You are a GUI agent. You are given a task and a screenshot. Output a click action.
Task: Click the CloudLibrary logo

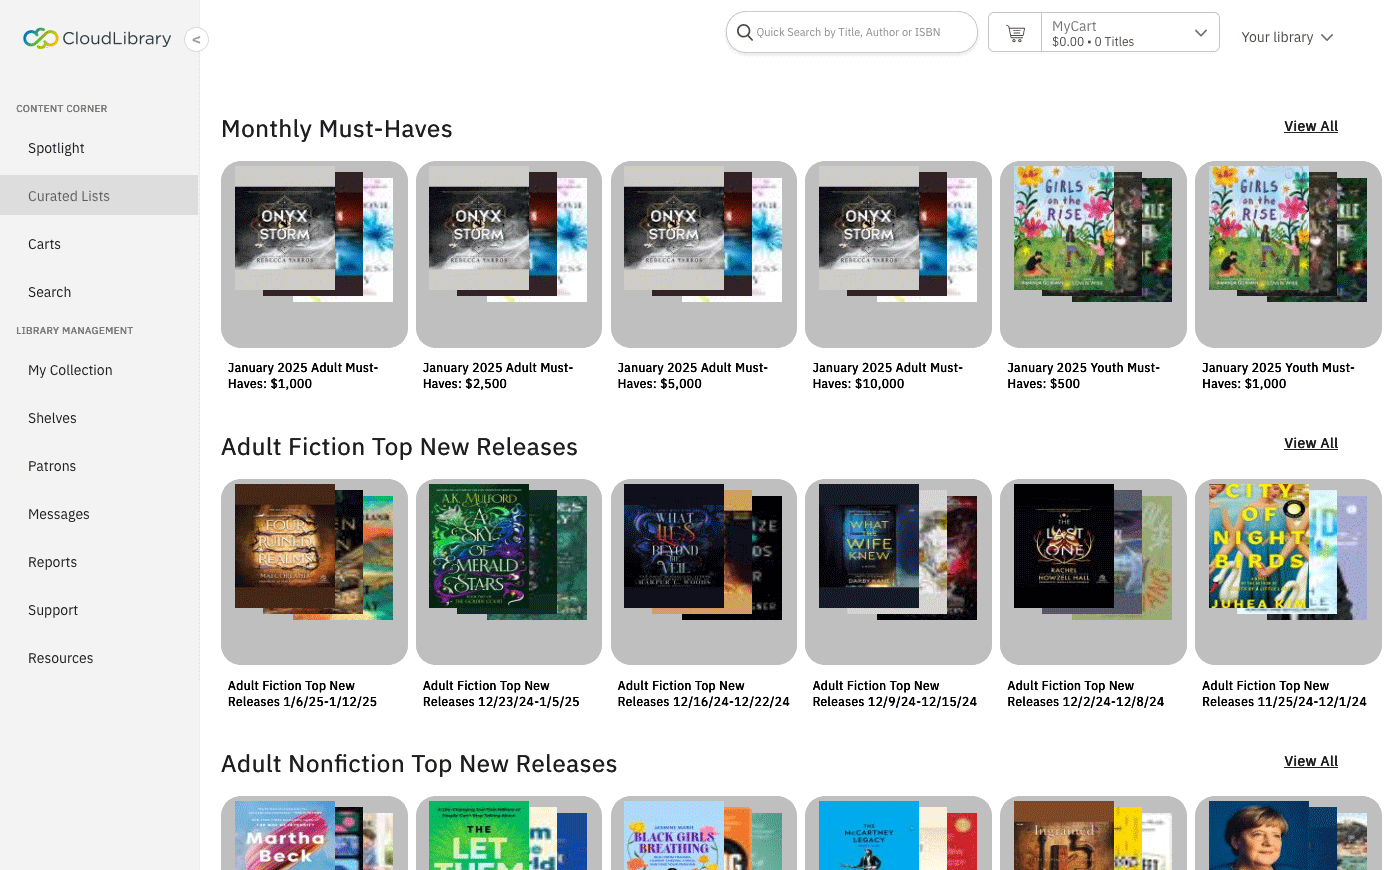tap(95, 38)
